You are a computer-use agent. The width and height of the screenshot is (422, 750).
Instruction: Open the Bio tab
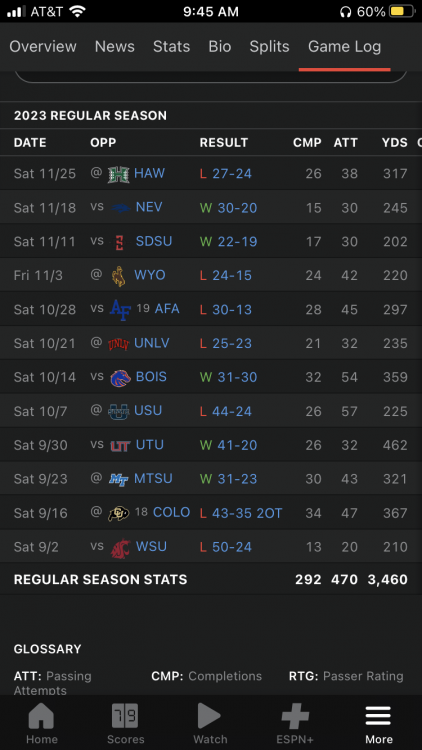220,46
